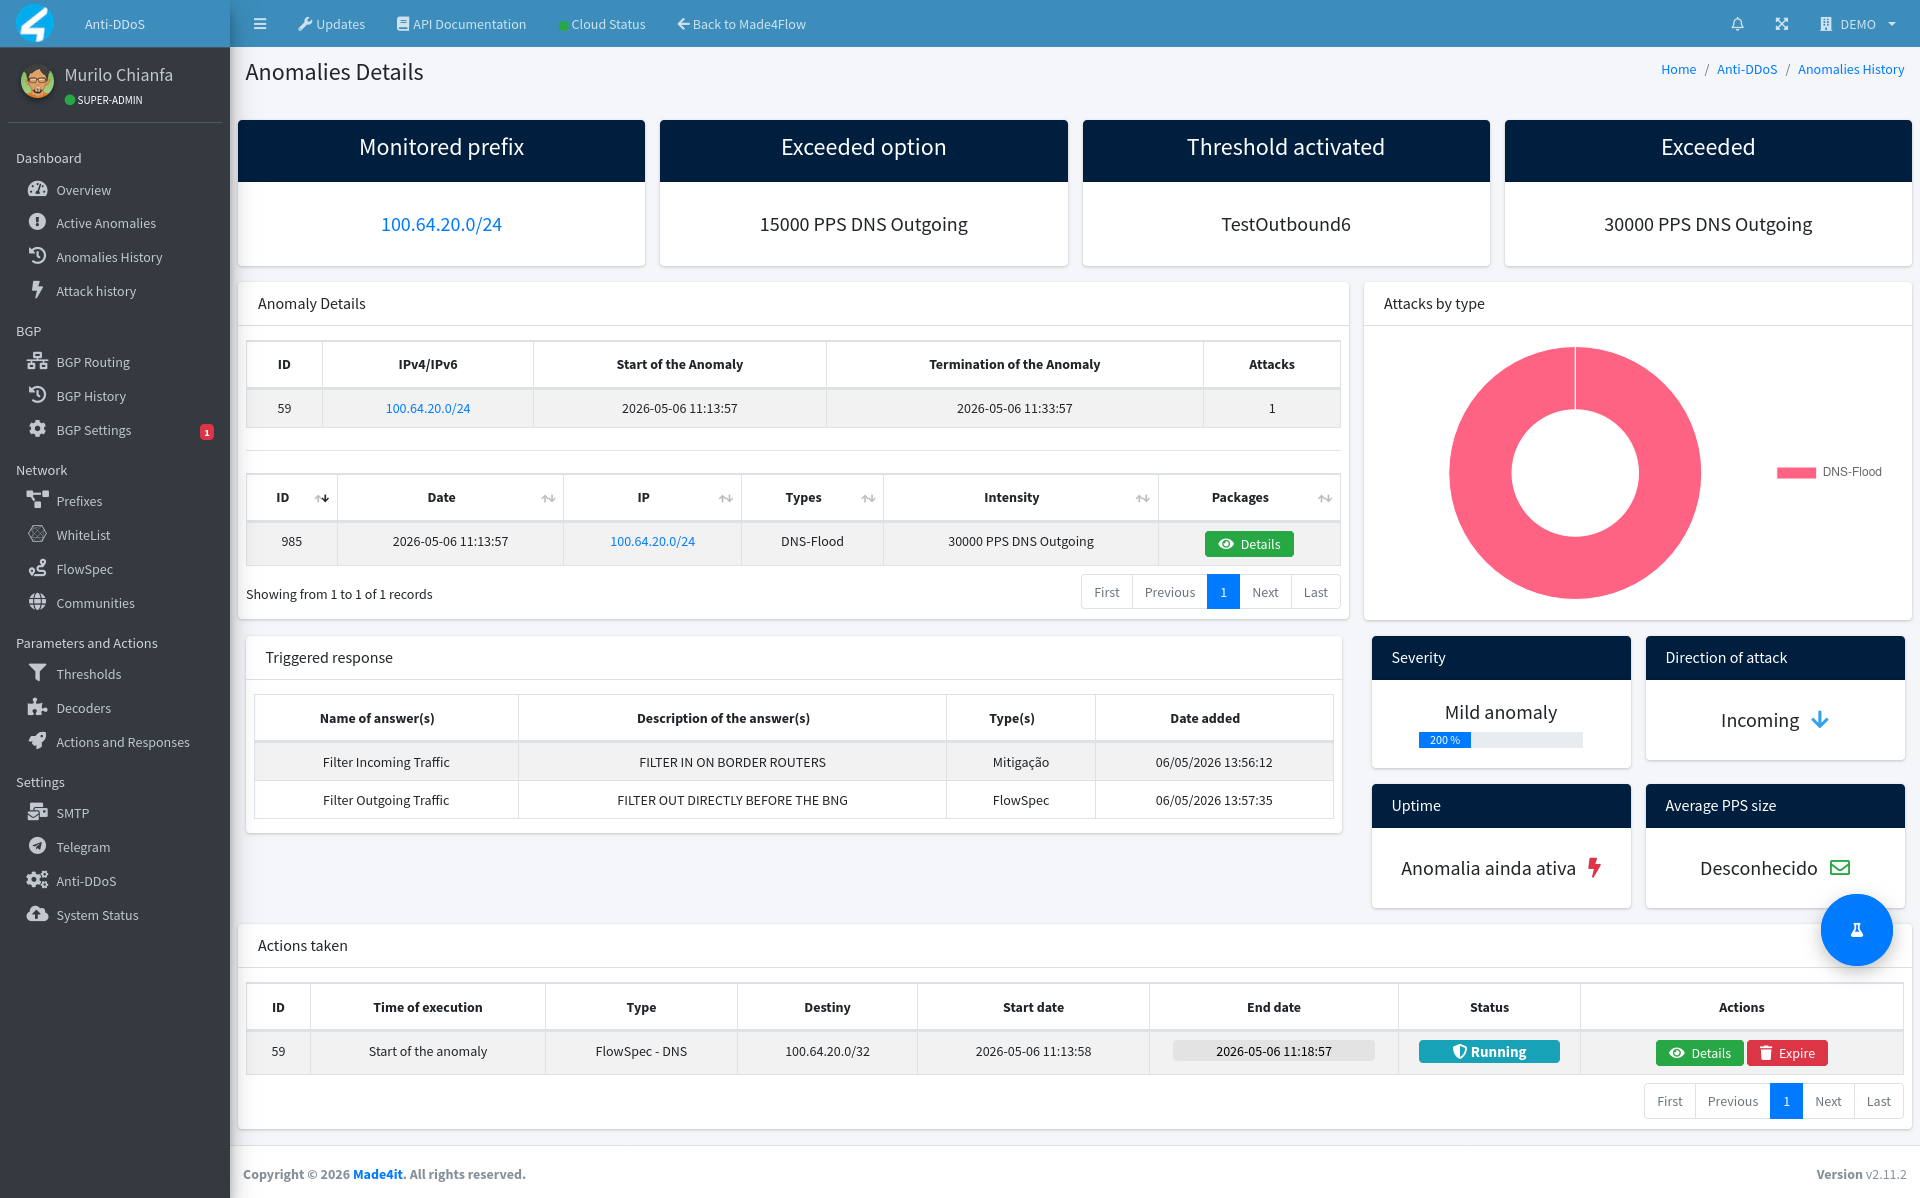This screenshot has height=1198, width=1920.
Task: Click Next in the Actions taken pagination
Action: tap(1828, 1101)
